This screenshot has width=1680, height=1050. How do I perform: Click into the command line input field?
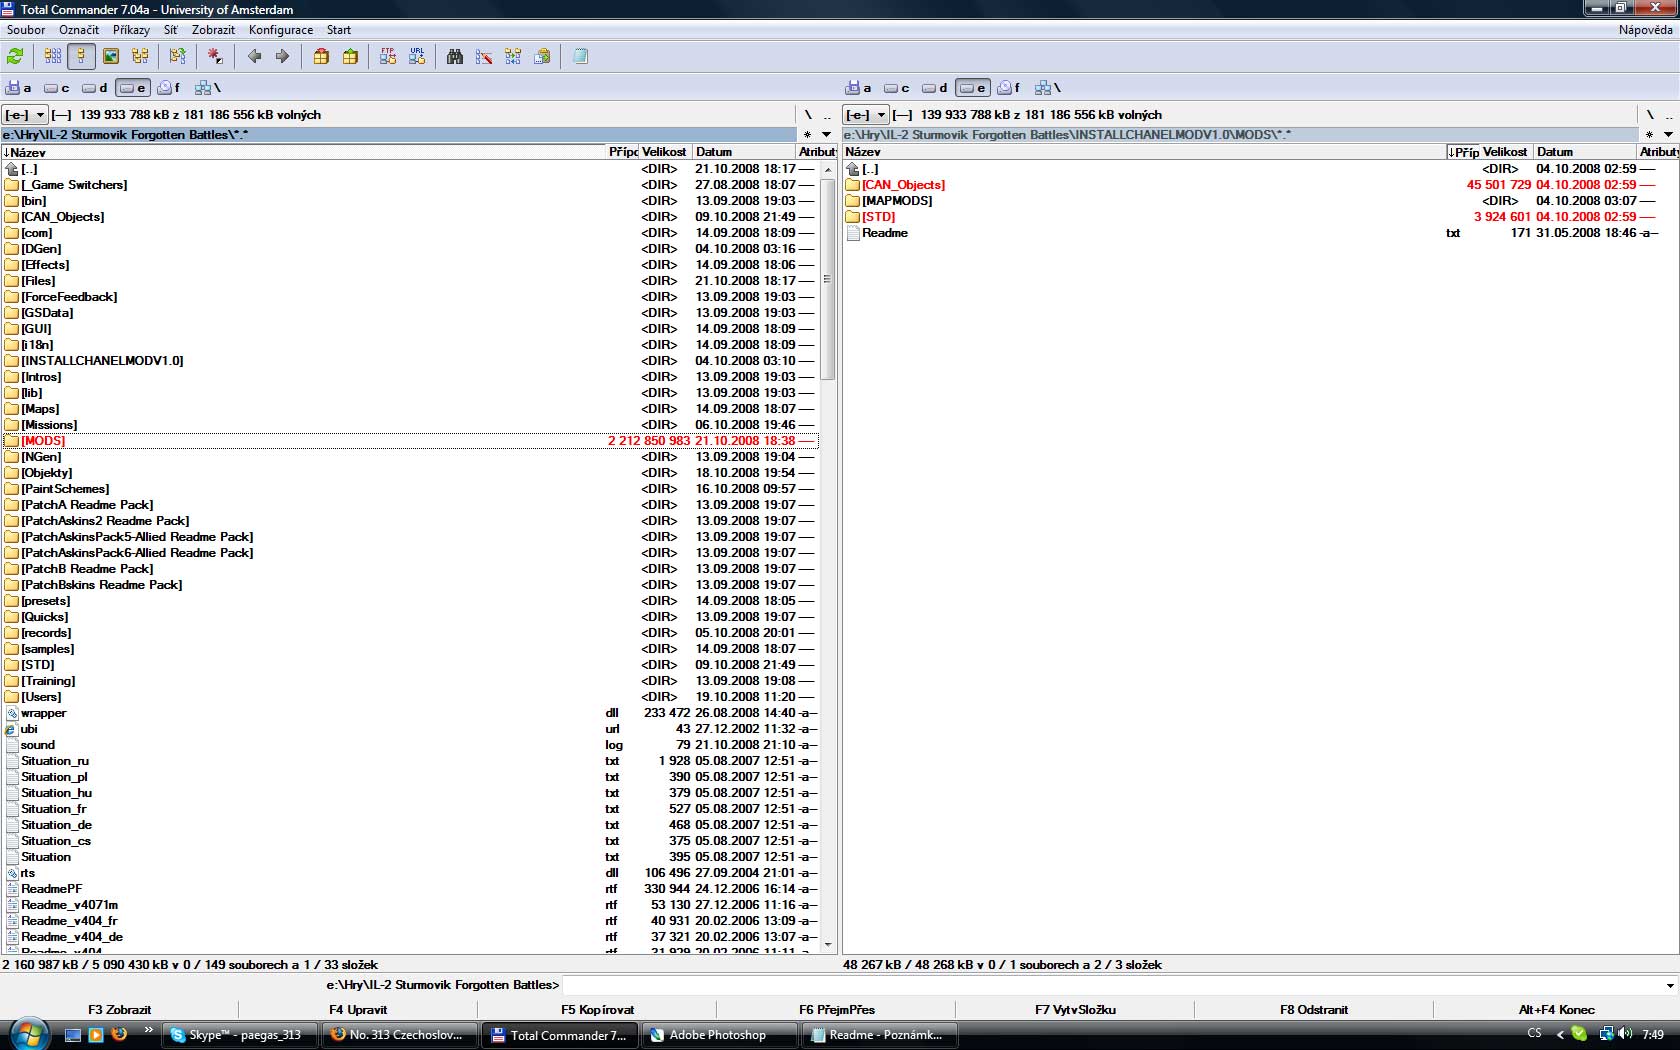1110,985
